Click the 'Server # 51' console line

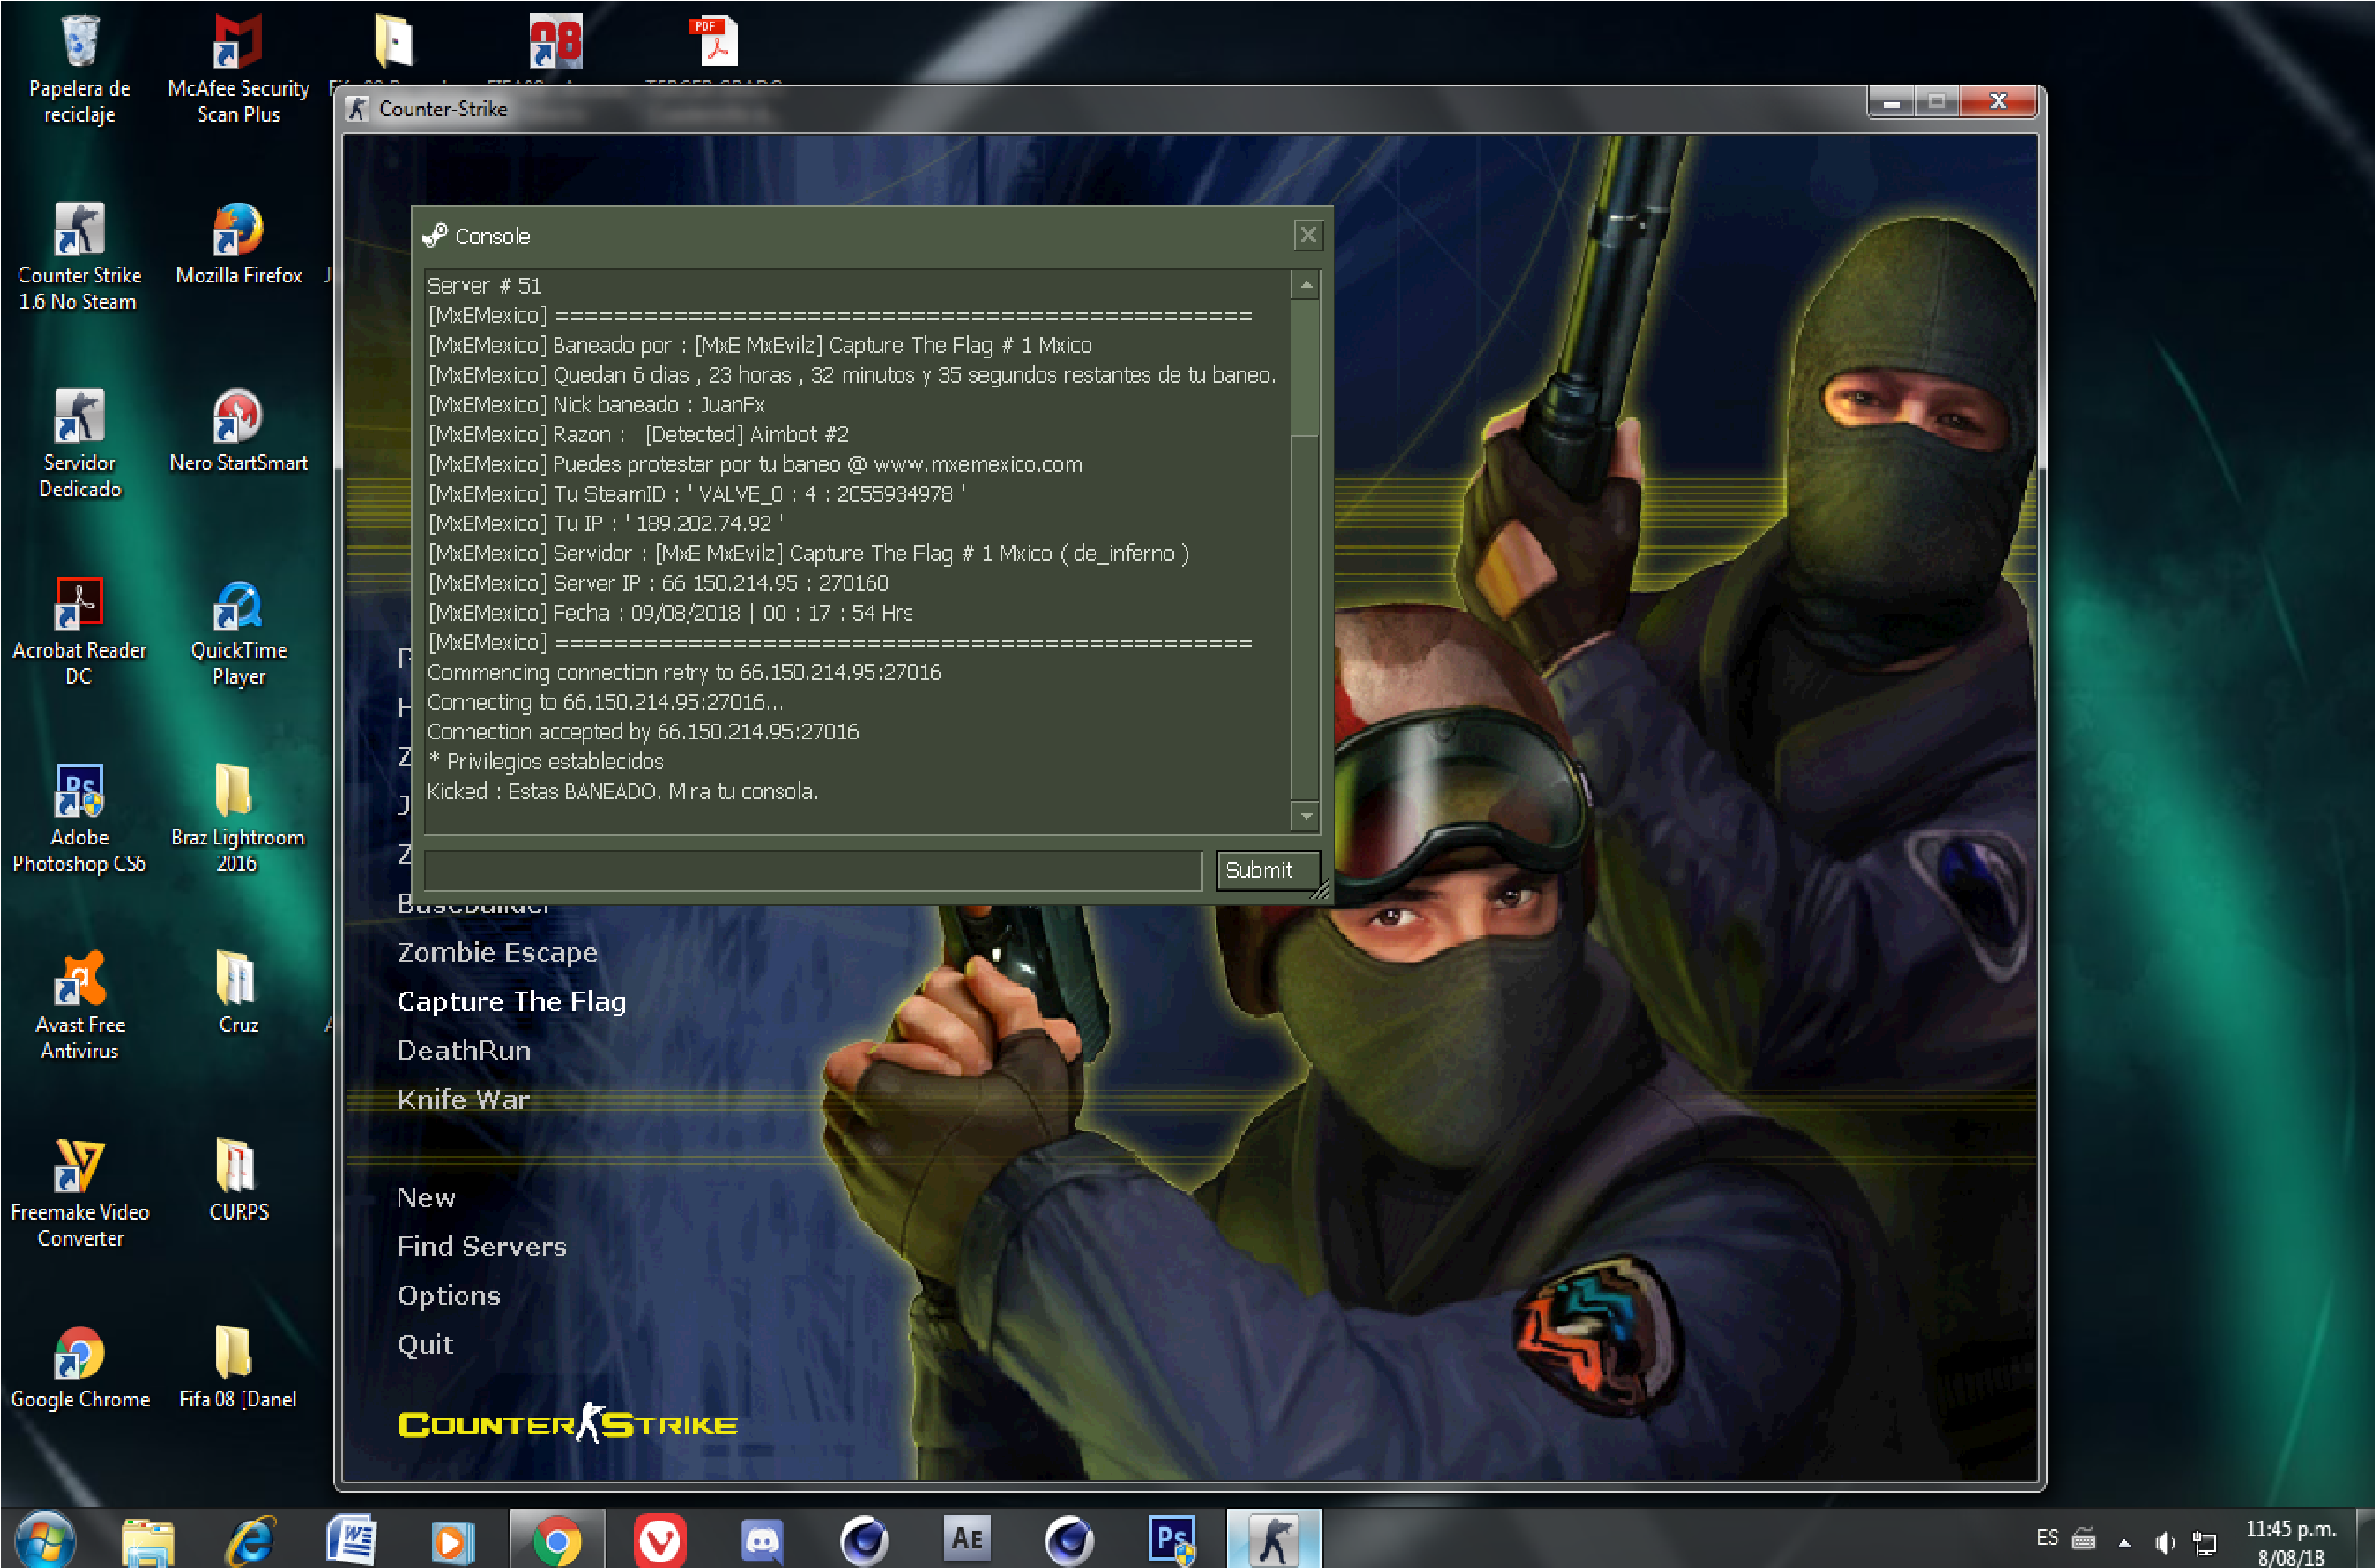pyautogui.click(x=484, y=286)
